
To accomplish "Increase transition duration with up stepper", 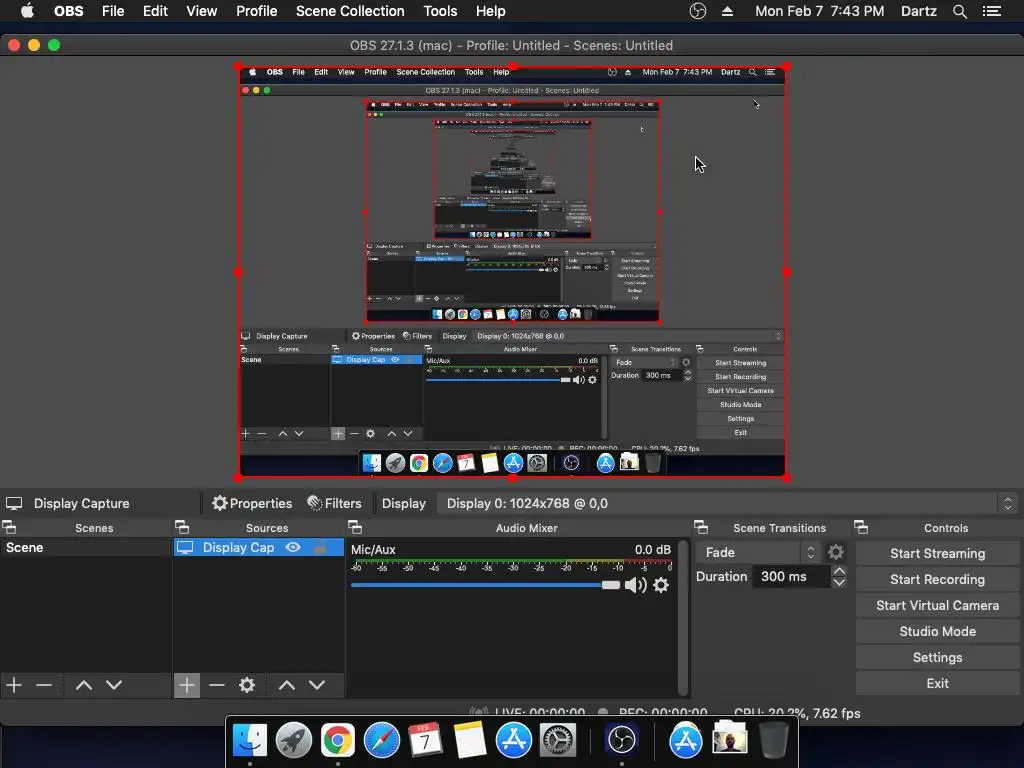I will [839, 571].
